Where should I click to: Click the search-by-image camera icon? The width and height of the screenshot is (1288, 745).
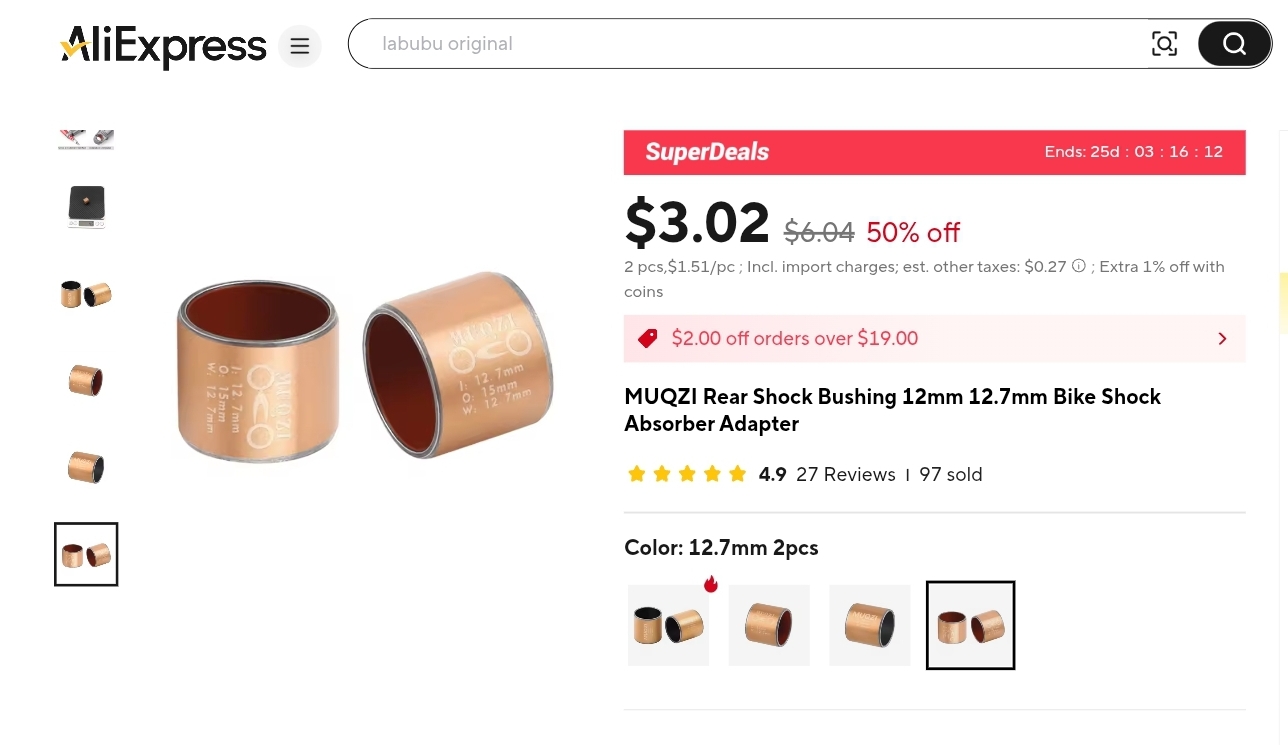1164,44
